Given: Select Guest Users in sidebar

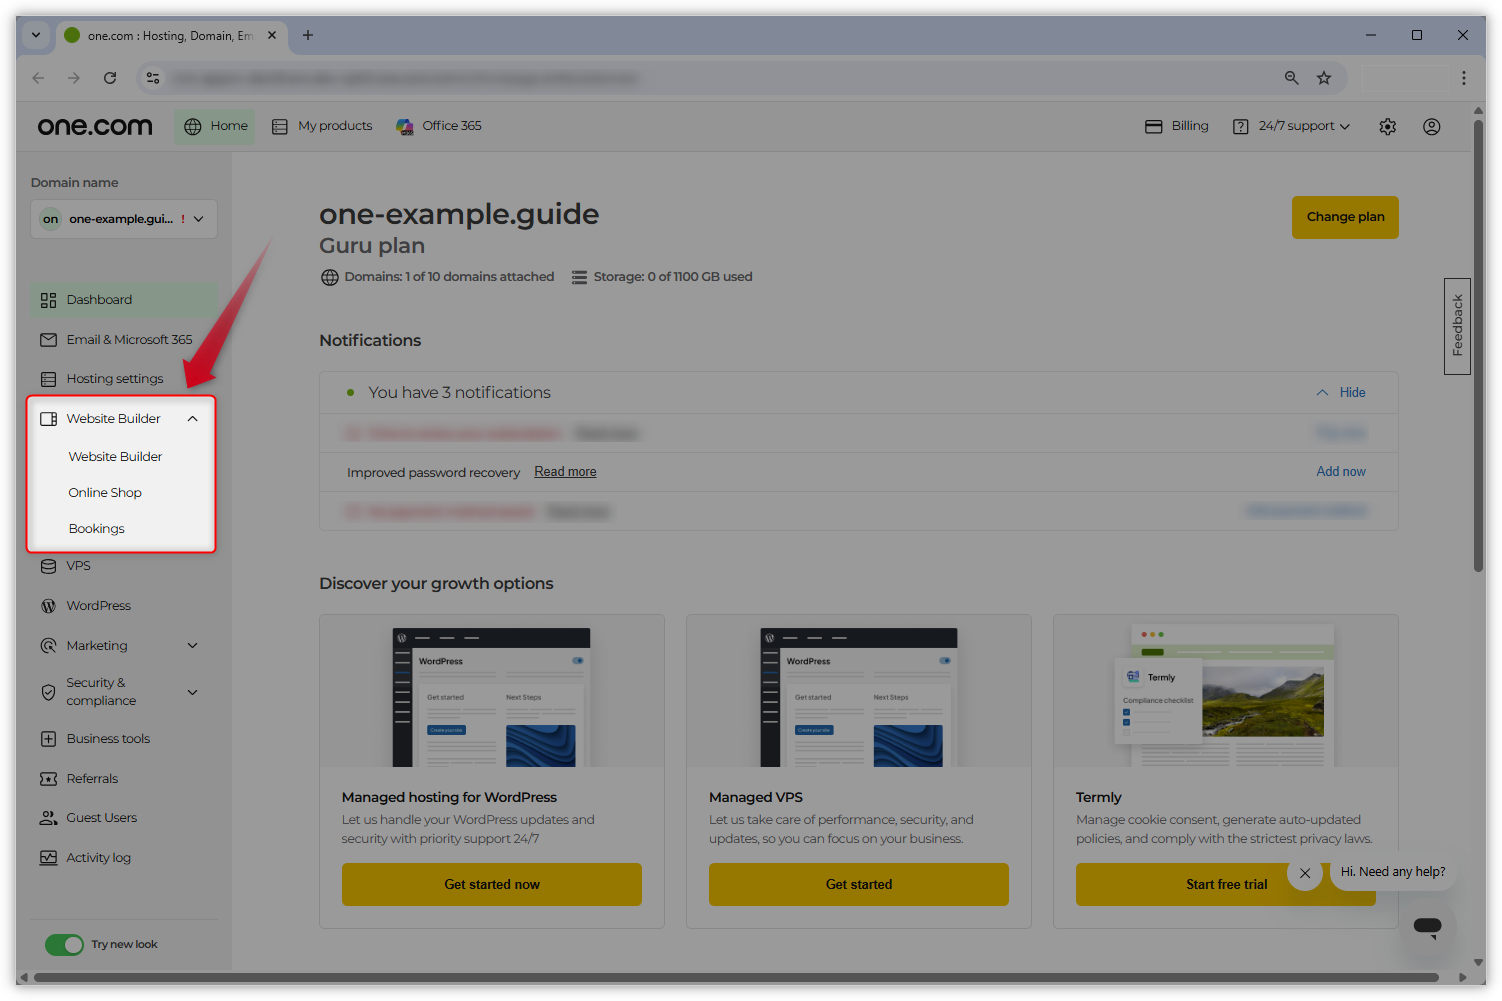Looking at the screenshot, I should coord(100,817).
